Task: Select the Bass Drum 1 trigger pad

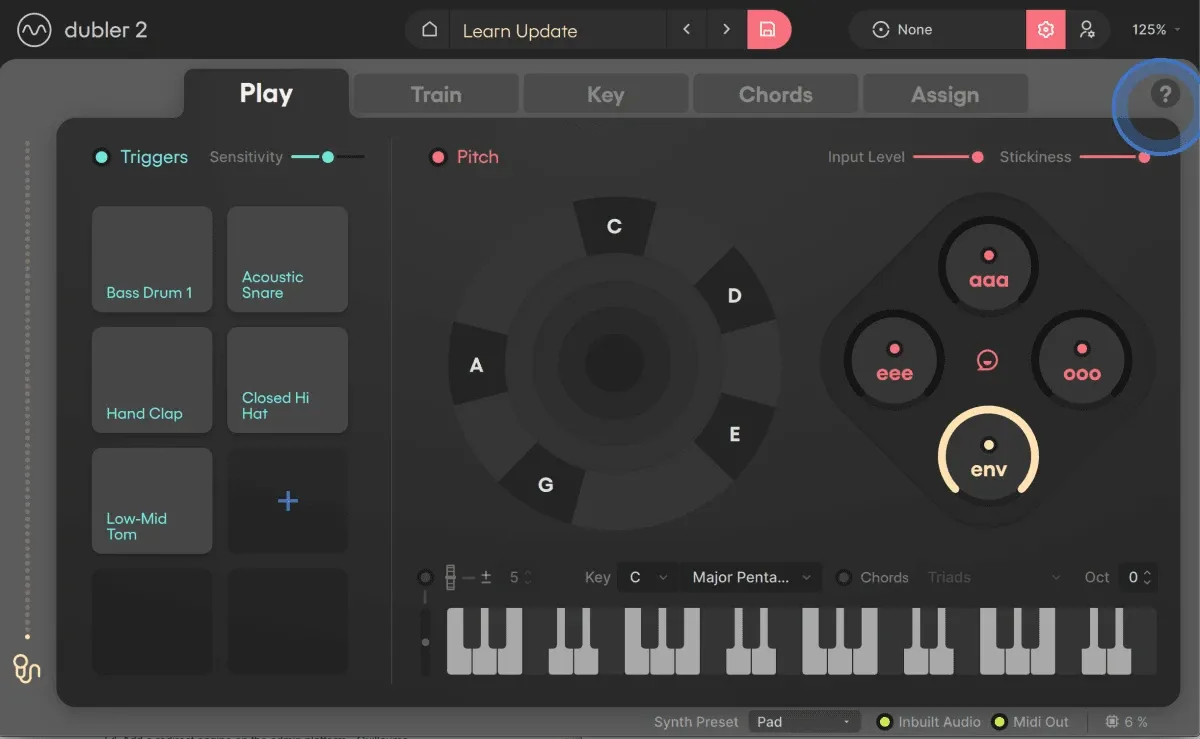Action: [152, 259]
